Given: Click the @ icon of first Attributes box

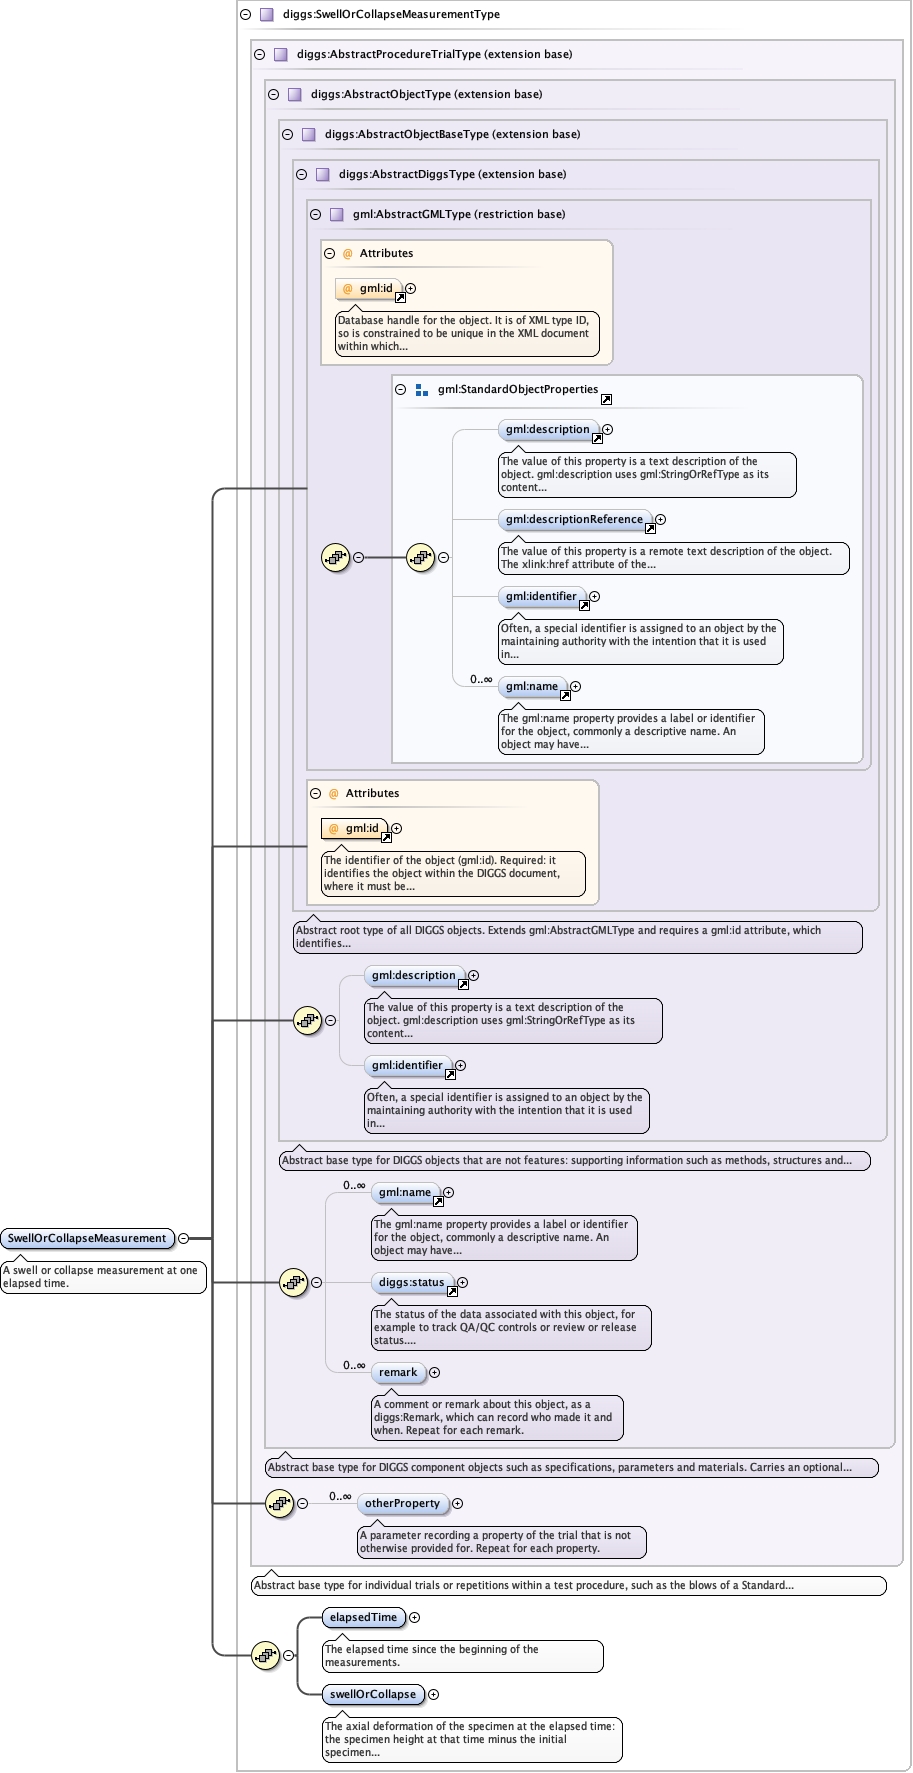Looking at the screenshot, I should tap(348, 254).
